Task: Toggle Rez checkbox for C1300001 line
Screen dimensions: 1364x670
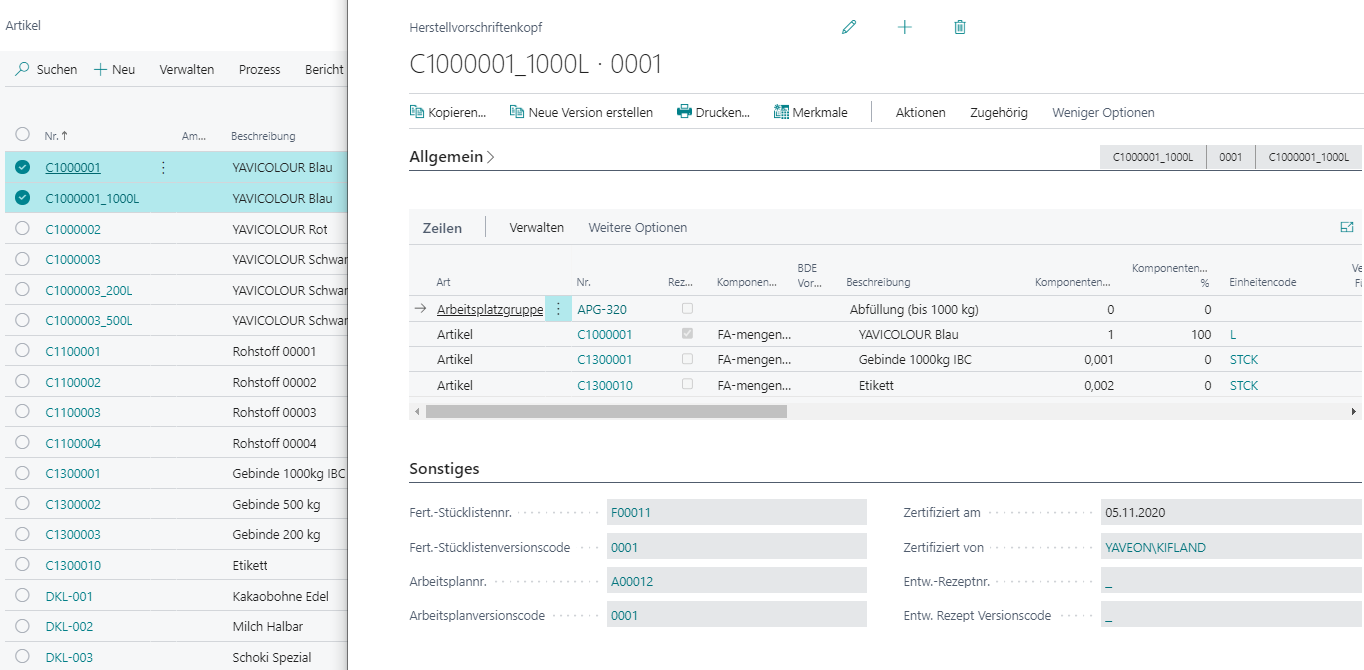Action: coord(687,358)
